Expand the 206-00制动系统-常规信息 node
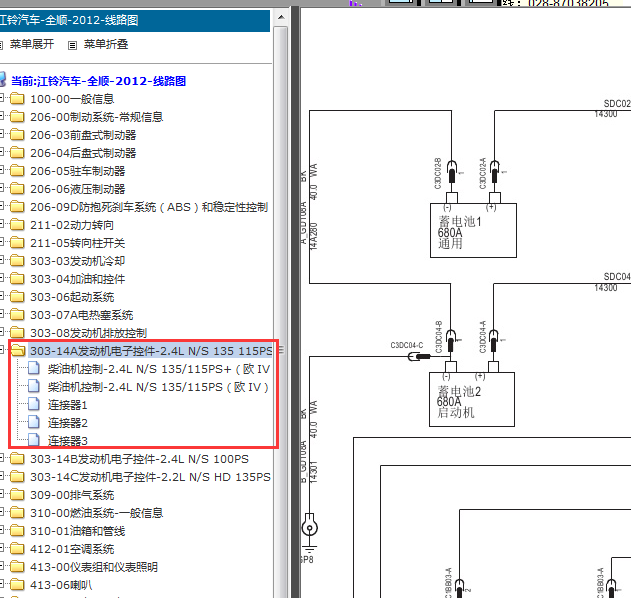 (2, 116)
